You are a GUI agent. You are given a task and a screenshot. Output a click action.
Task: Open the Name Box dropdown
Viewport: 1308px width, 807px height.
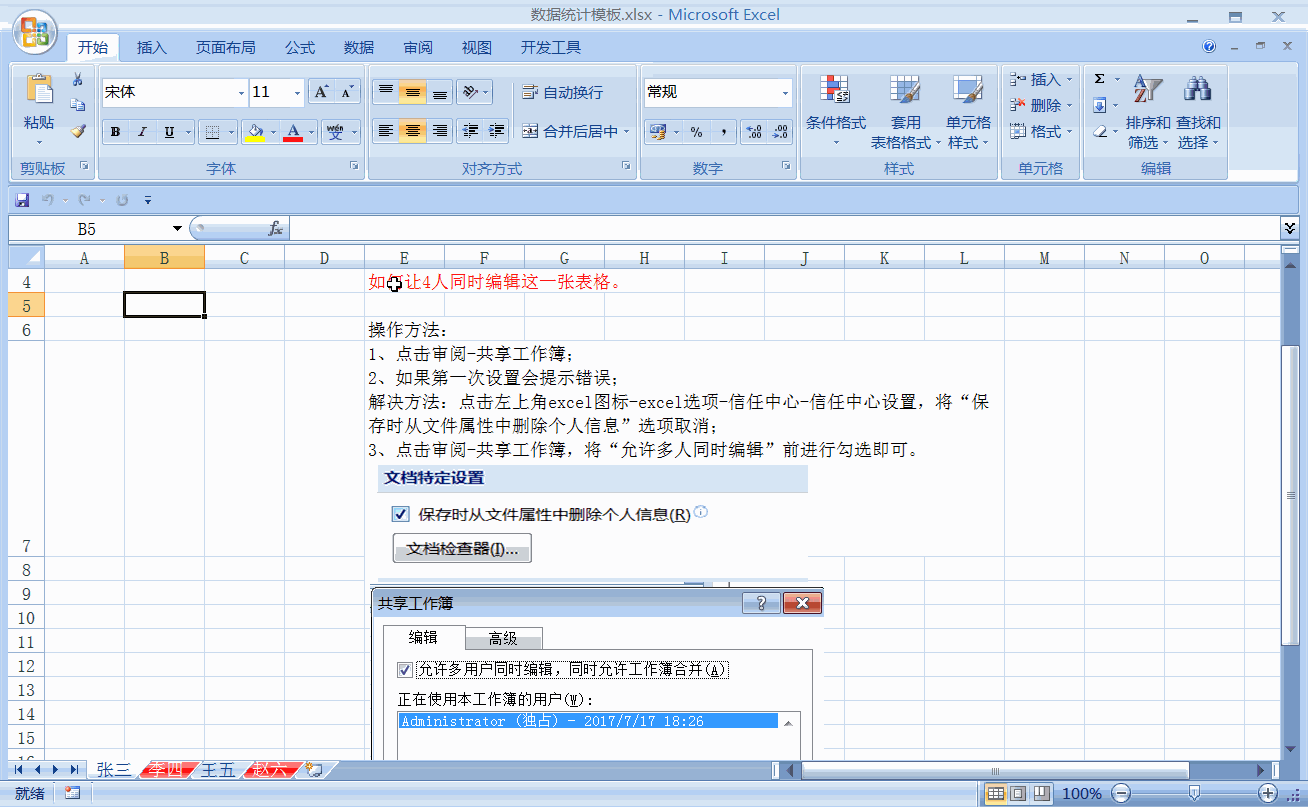pyautogui.click(x=177, y=229)
